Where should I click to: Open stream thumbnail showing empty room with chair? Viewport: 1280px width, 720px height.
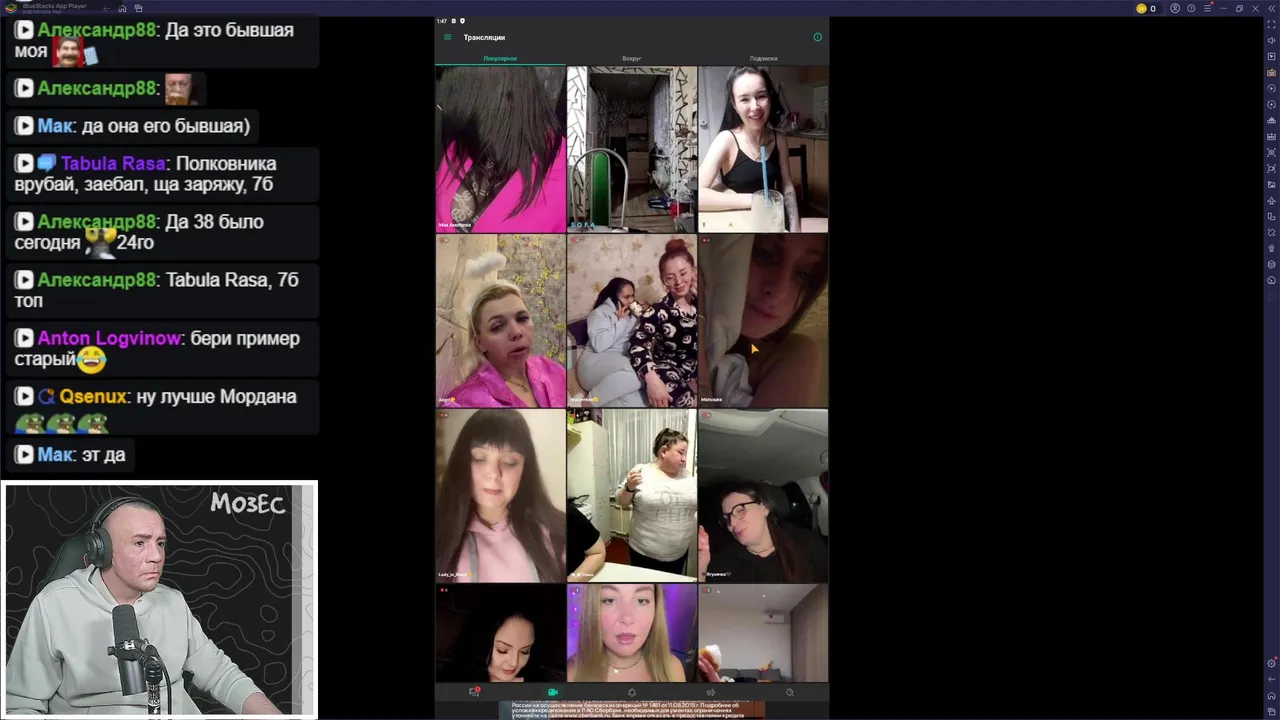[632, 149]
